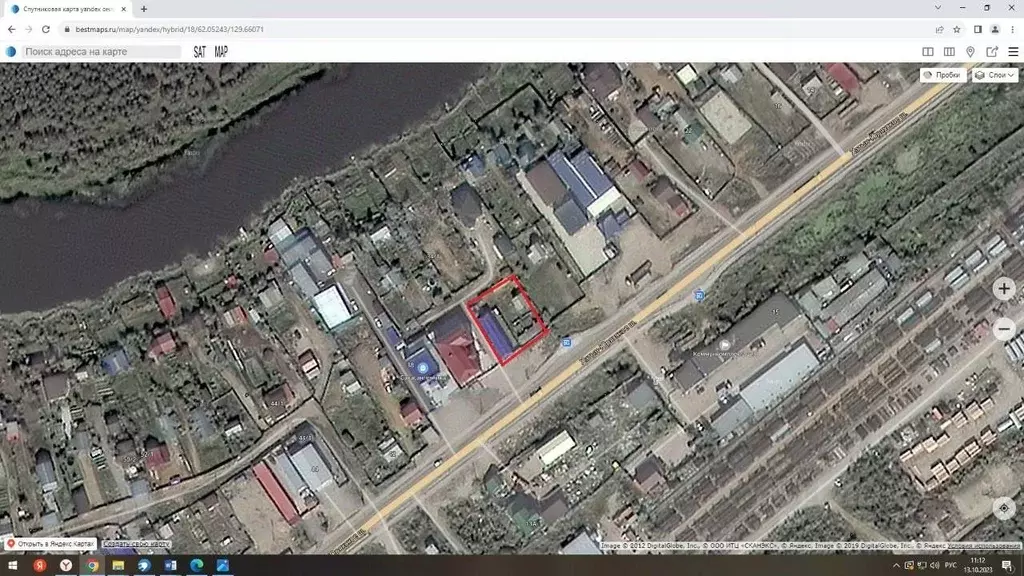Image resolution: width=1024 pixels, height=576 pixels.
Task: Open the hamburger menu in the map toolbar
Action: (x=1013, y=52)
